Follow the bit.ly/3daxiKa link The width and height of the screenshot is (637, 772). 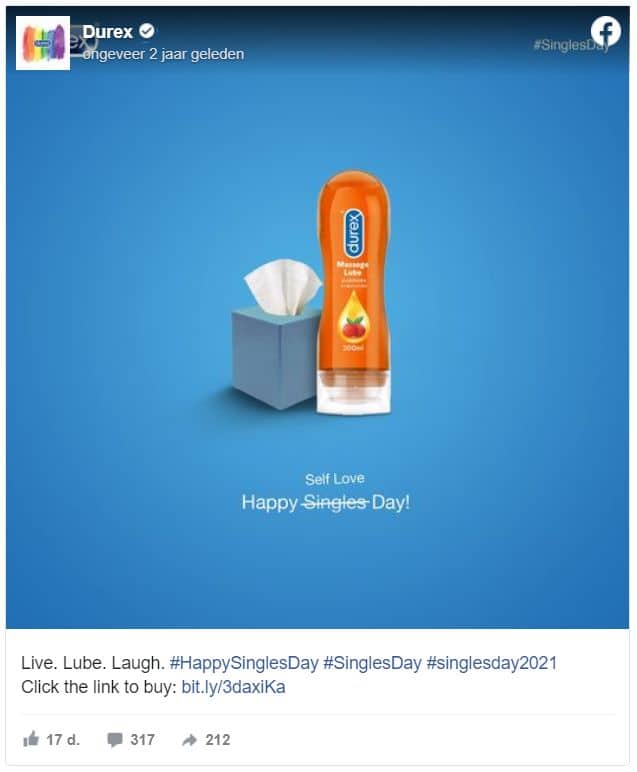233,687
